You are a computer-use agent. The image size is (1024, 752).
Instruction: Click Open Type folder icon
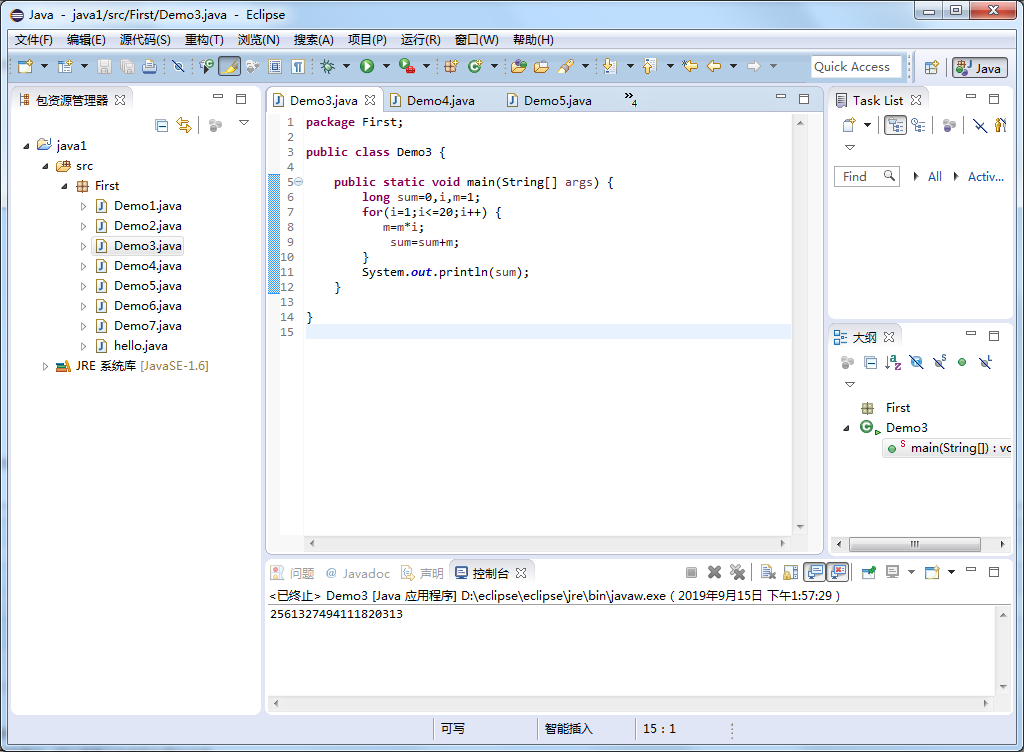[x=519, y=66]
